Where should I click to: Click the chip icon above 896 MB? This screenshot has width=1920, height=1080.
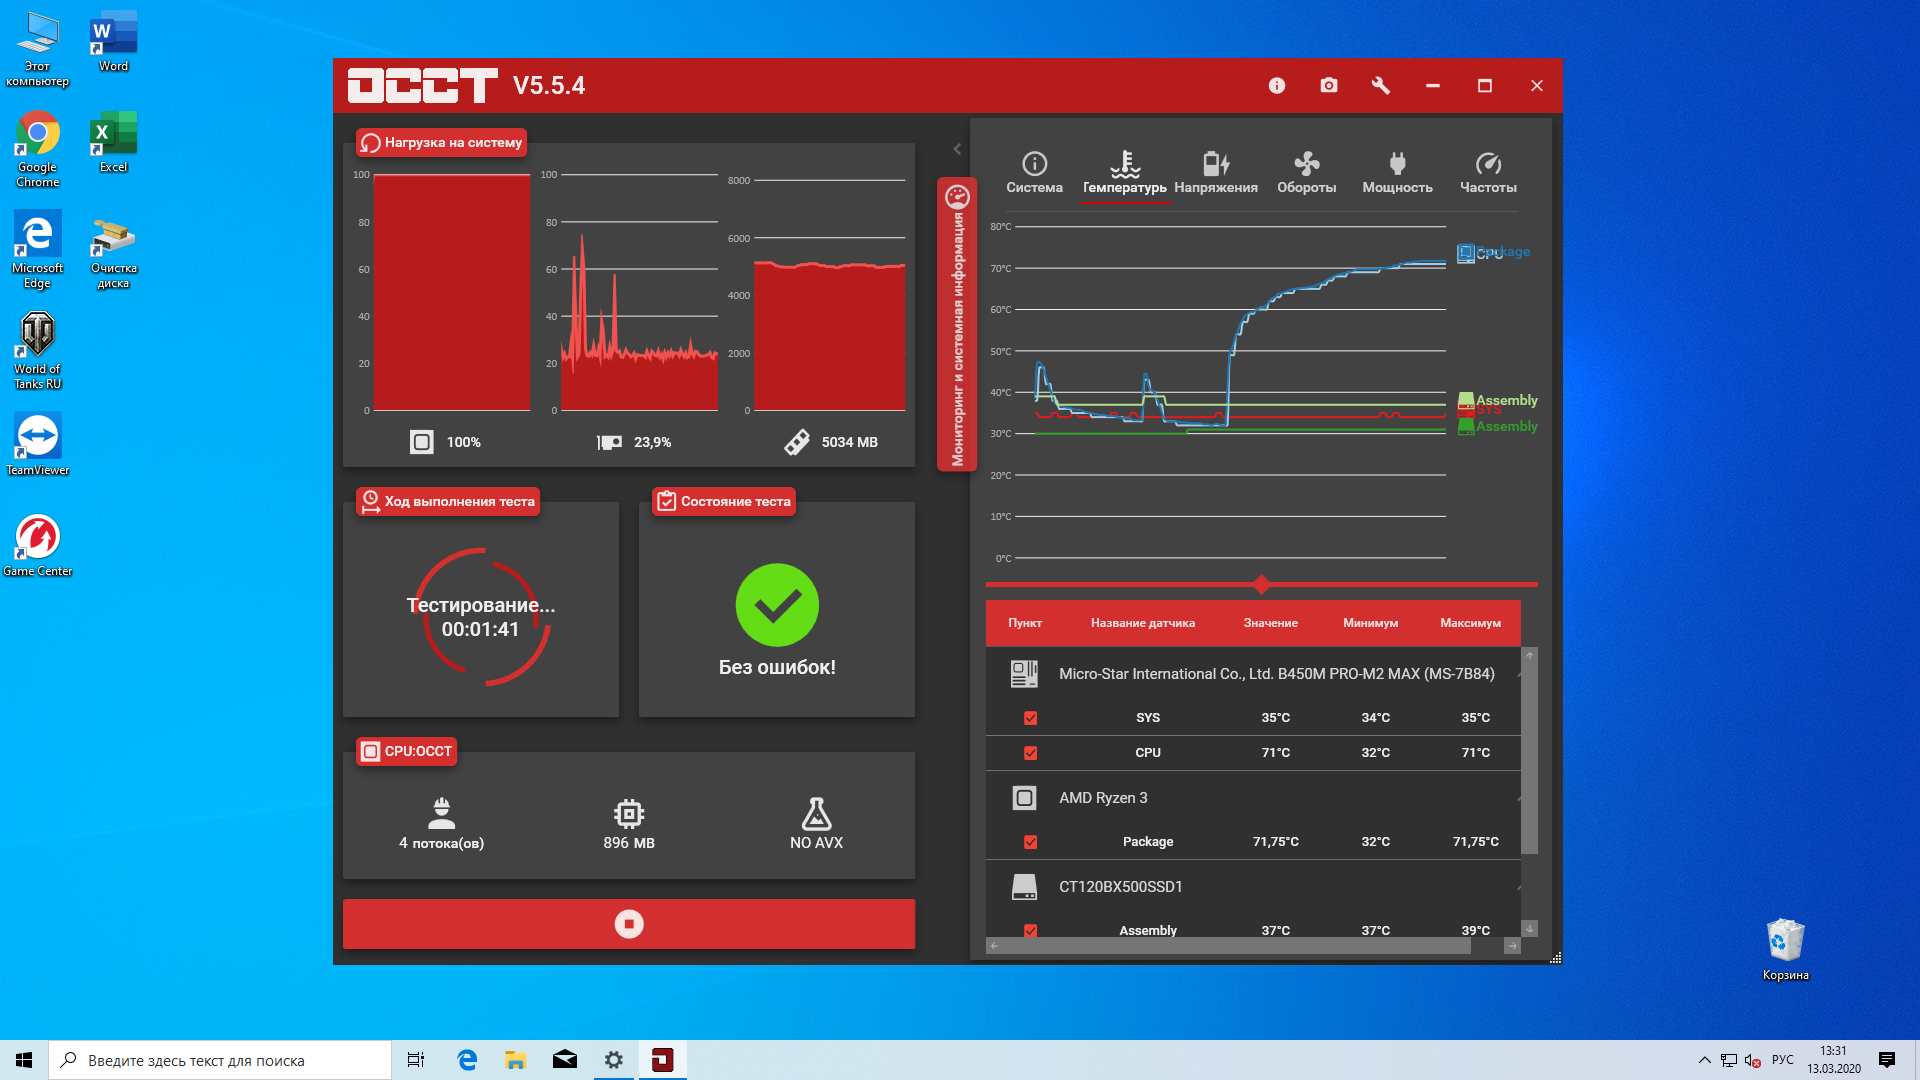(629, 814)
